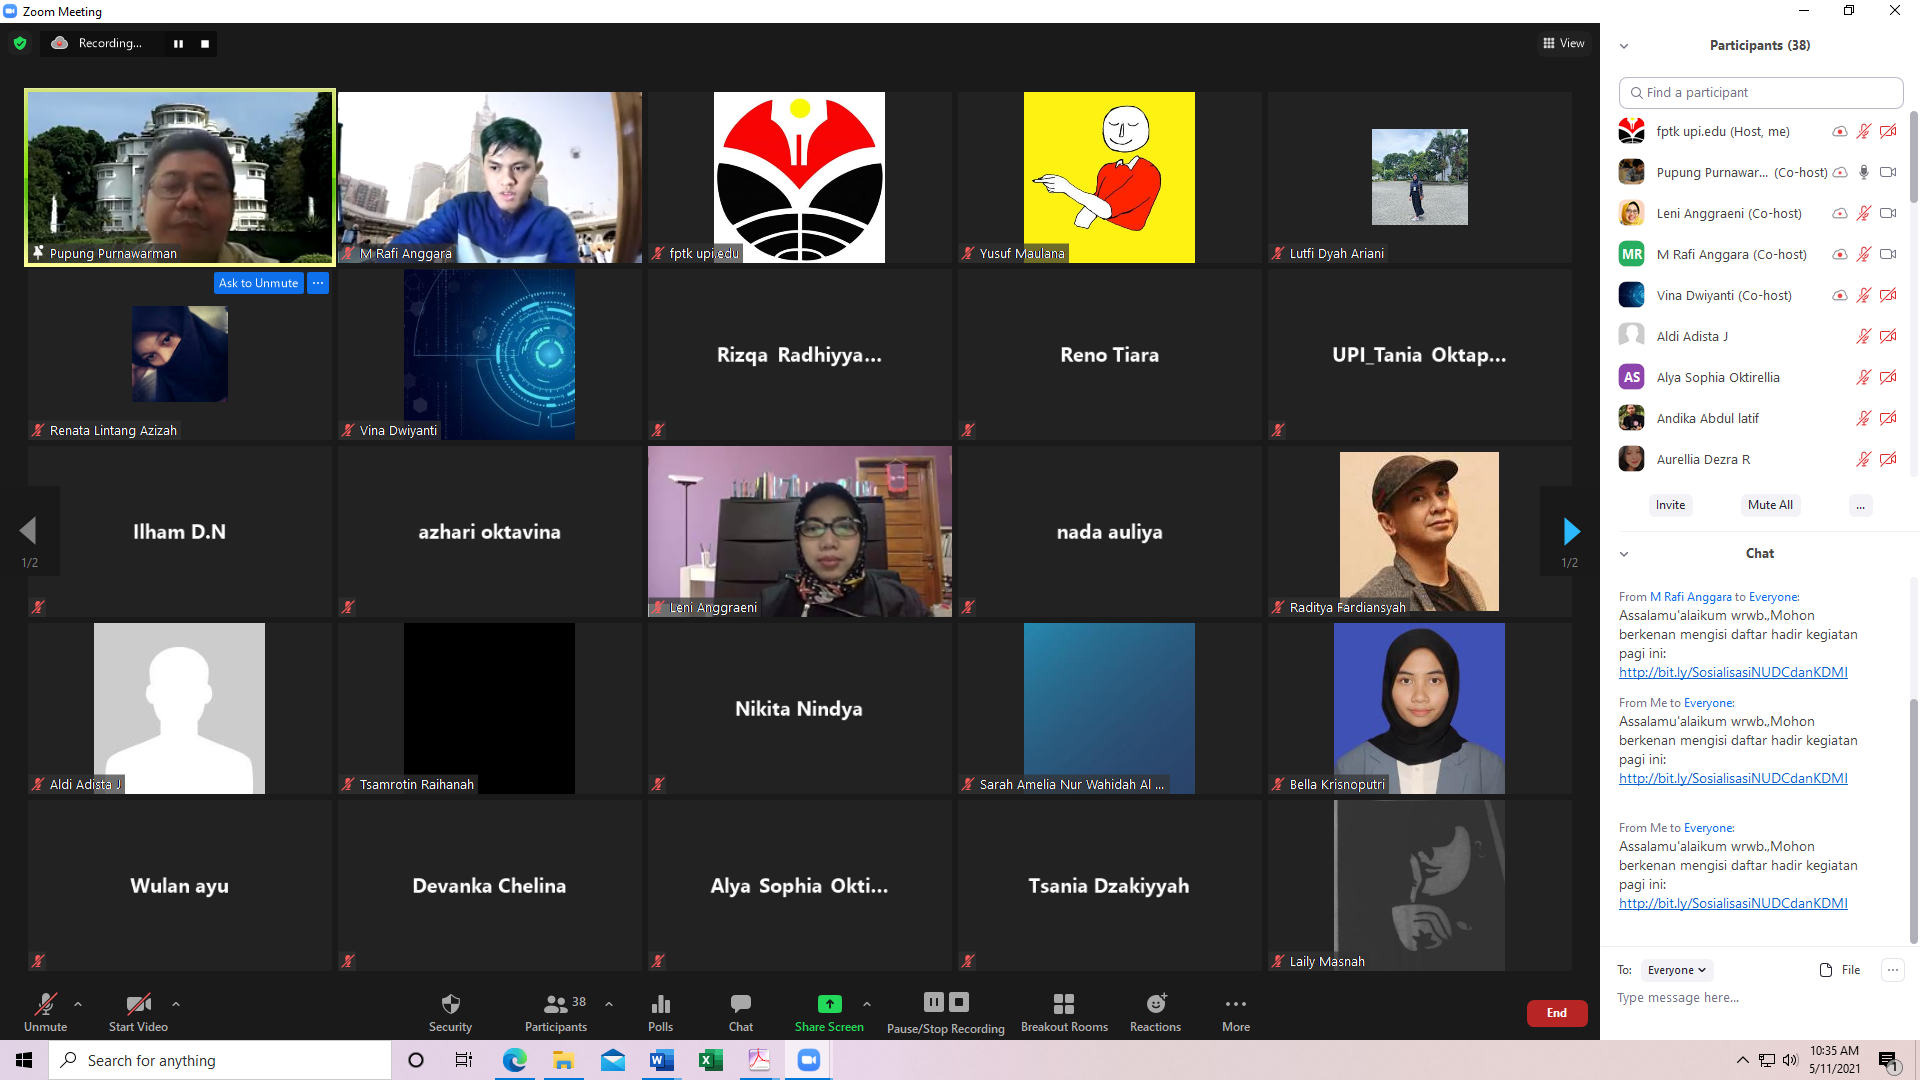Open the Polls icon in toolbar
This screenshot has width=1920, height=1080.
pyautogui.click(x=660, y=1004)
